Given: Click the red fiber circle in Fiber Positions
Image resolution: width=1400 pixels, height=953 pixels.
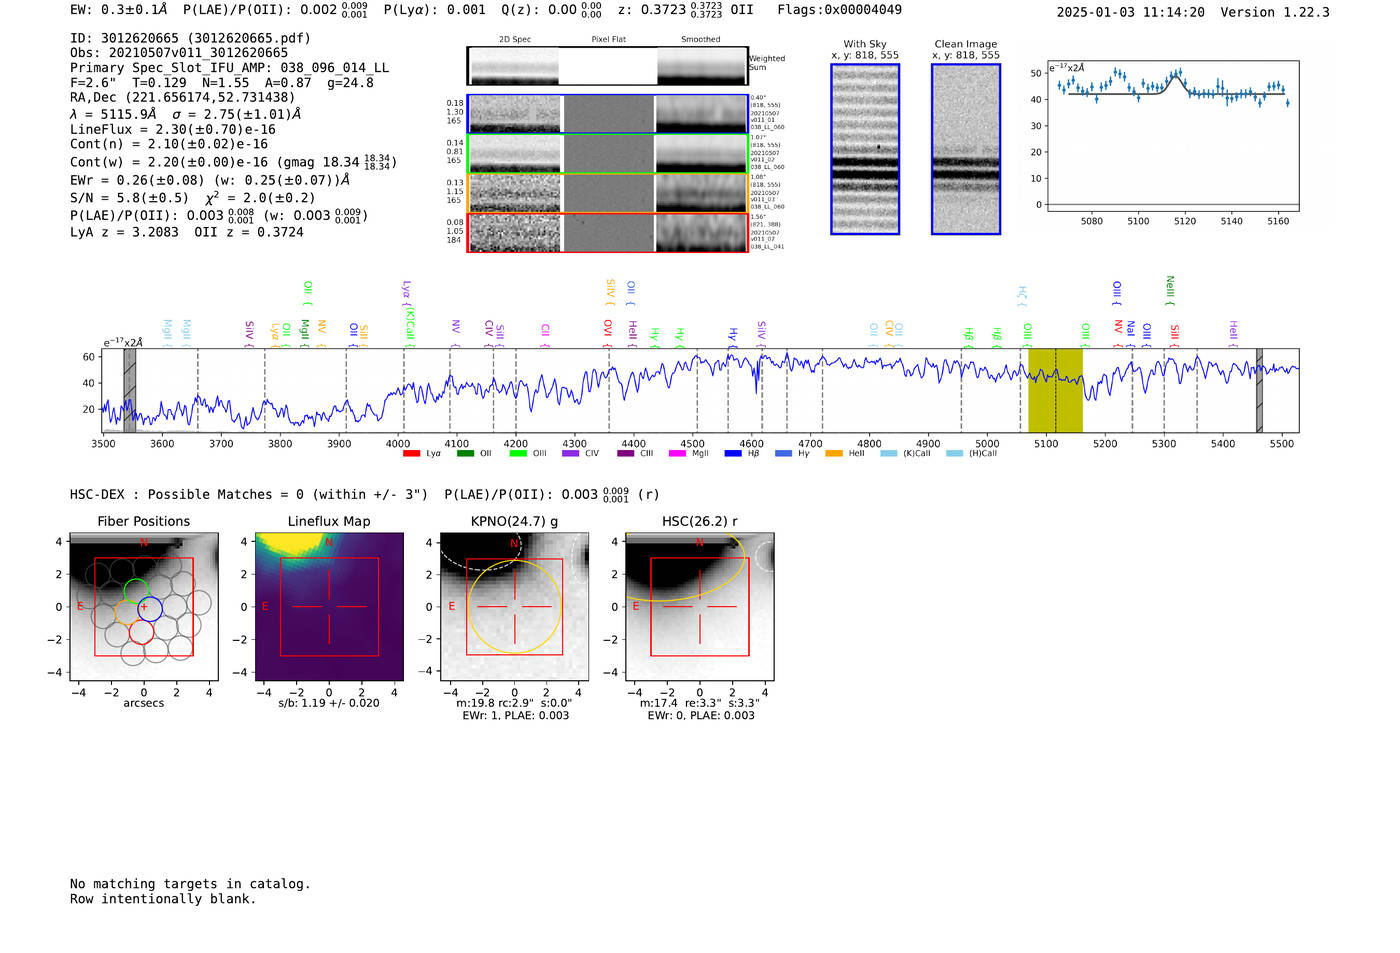Looking at the screenshot, I should pos(141,631).
